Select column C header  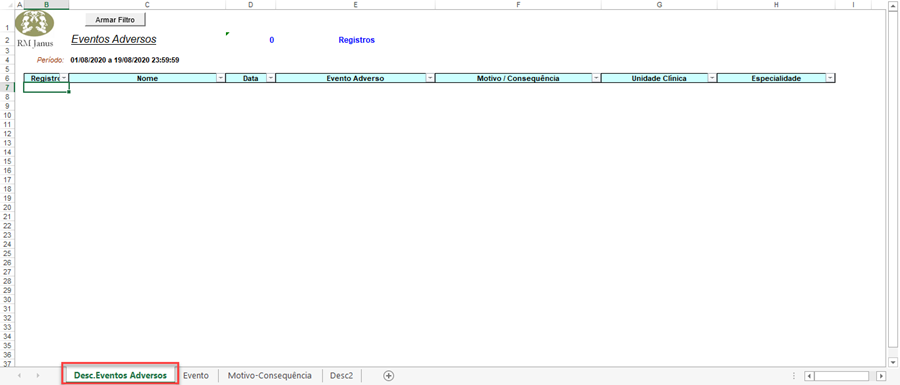pos(147,5)
